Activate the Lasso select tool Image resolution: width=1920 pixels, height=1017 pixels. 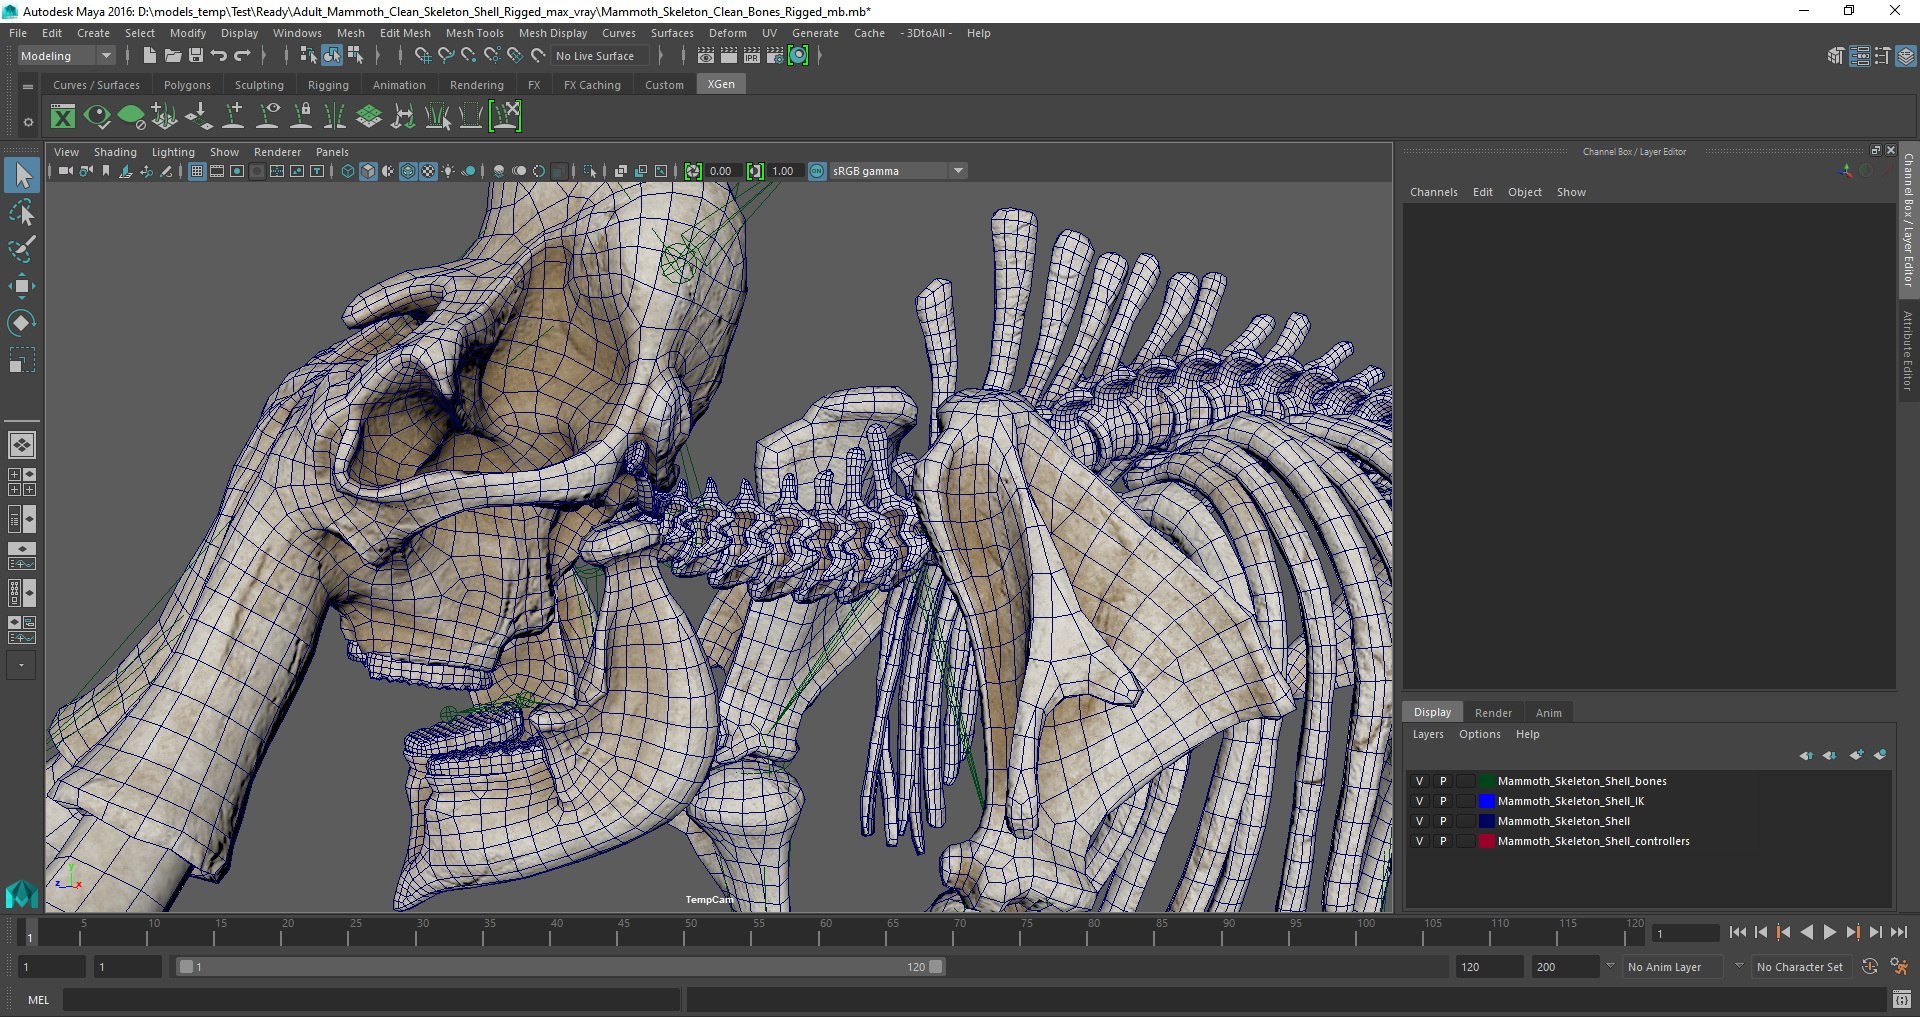click(22, 213)
